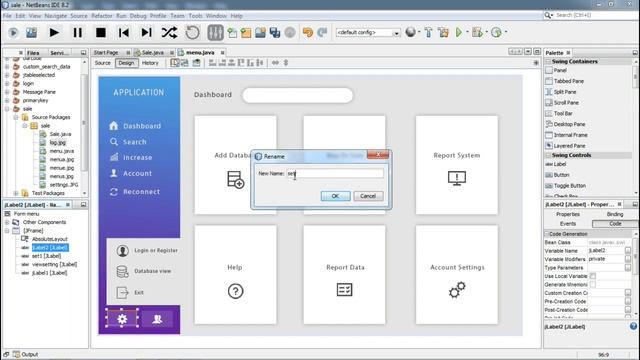Viewport: 640px width, 360px height.
Task: Click OK in Rename dialog
Action: pyautogui.click(x=336, y=196)
